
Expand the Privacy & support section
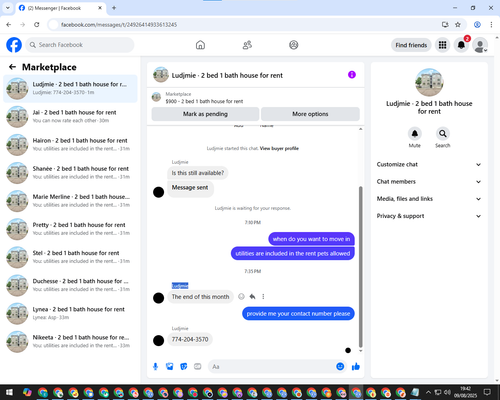click(x=429, y=216)
